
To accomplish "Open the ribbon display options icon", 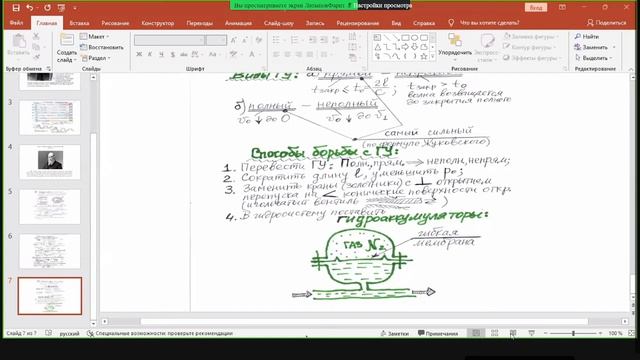I will click(x=562, y=7).
